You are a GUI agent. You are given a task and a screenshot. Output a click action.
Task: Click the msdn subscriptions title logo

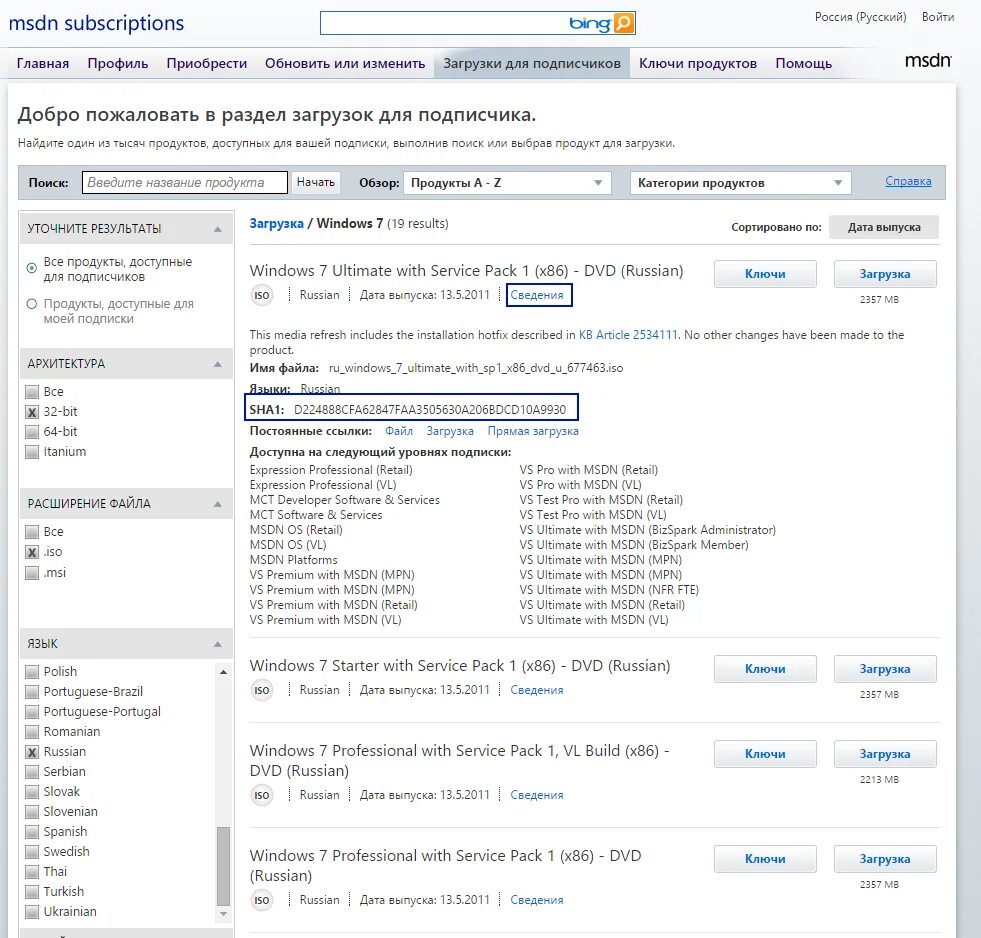(96, 23)
